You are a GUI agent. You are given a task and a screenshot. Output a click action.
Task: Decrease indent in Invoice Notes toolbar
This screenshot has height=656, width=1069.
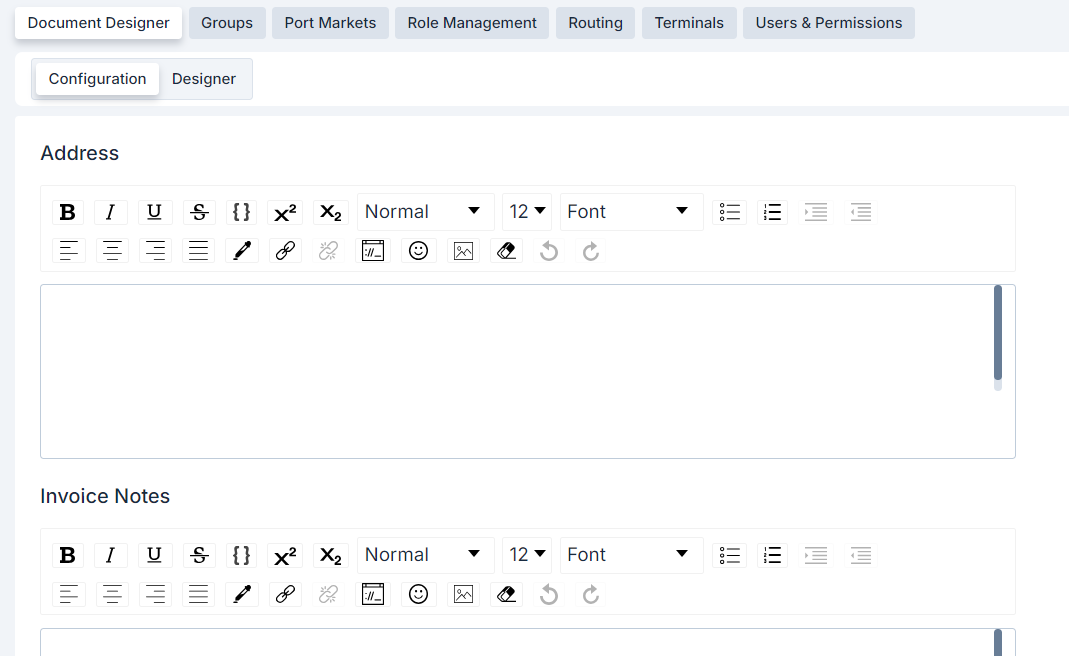[860, 555]
